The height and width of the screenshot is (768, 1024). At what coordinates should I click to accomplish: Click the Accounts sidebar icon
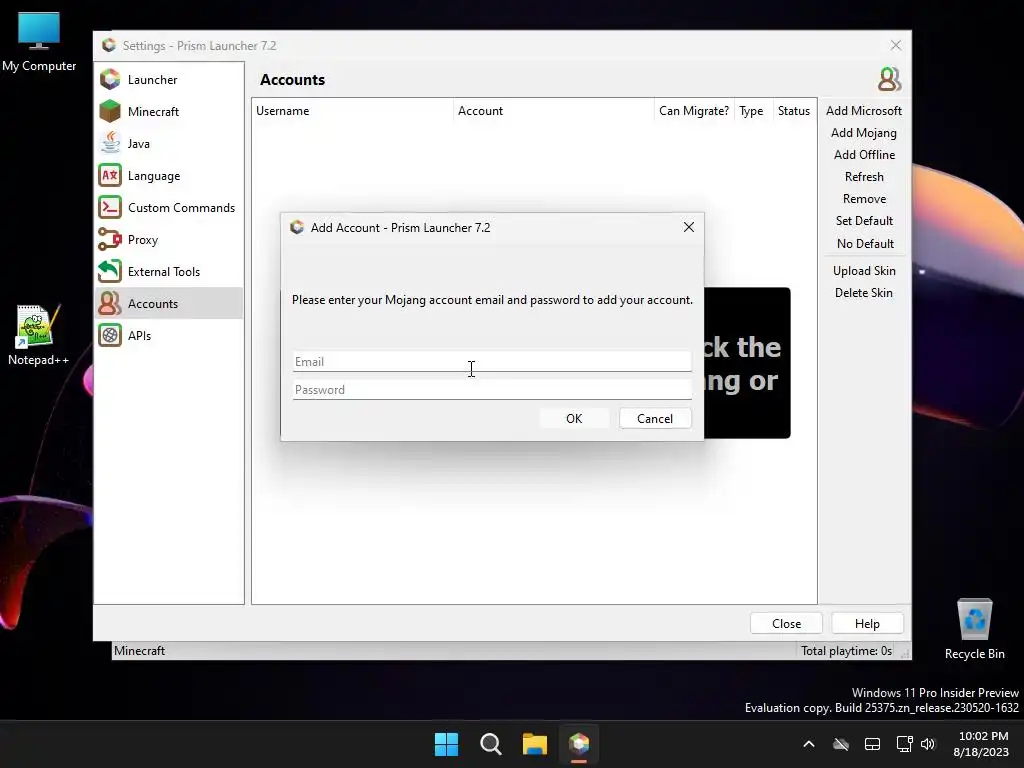[110, 303]
